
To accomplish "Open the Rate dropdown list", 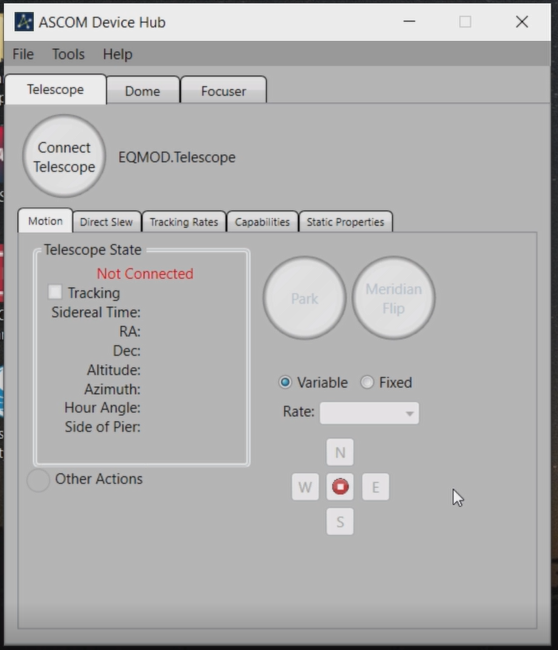I will coord(369,413).
